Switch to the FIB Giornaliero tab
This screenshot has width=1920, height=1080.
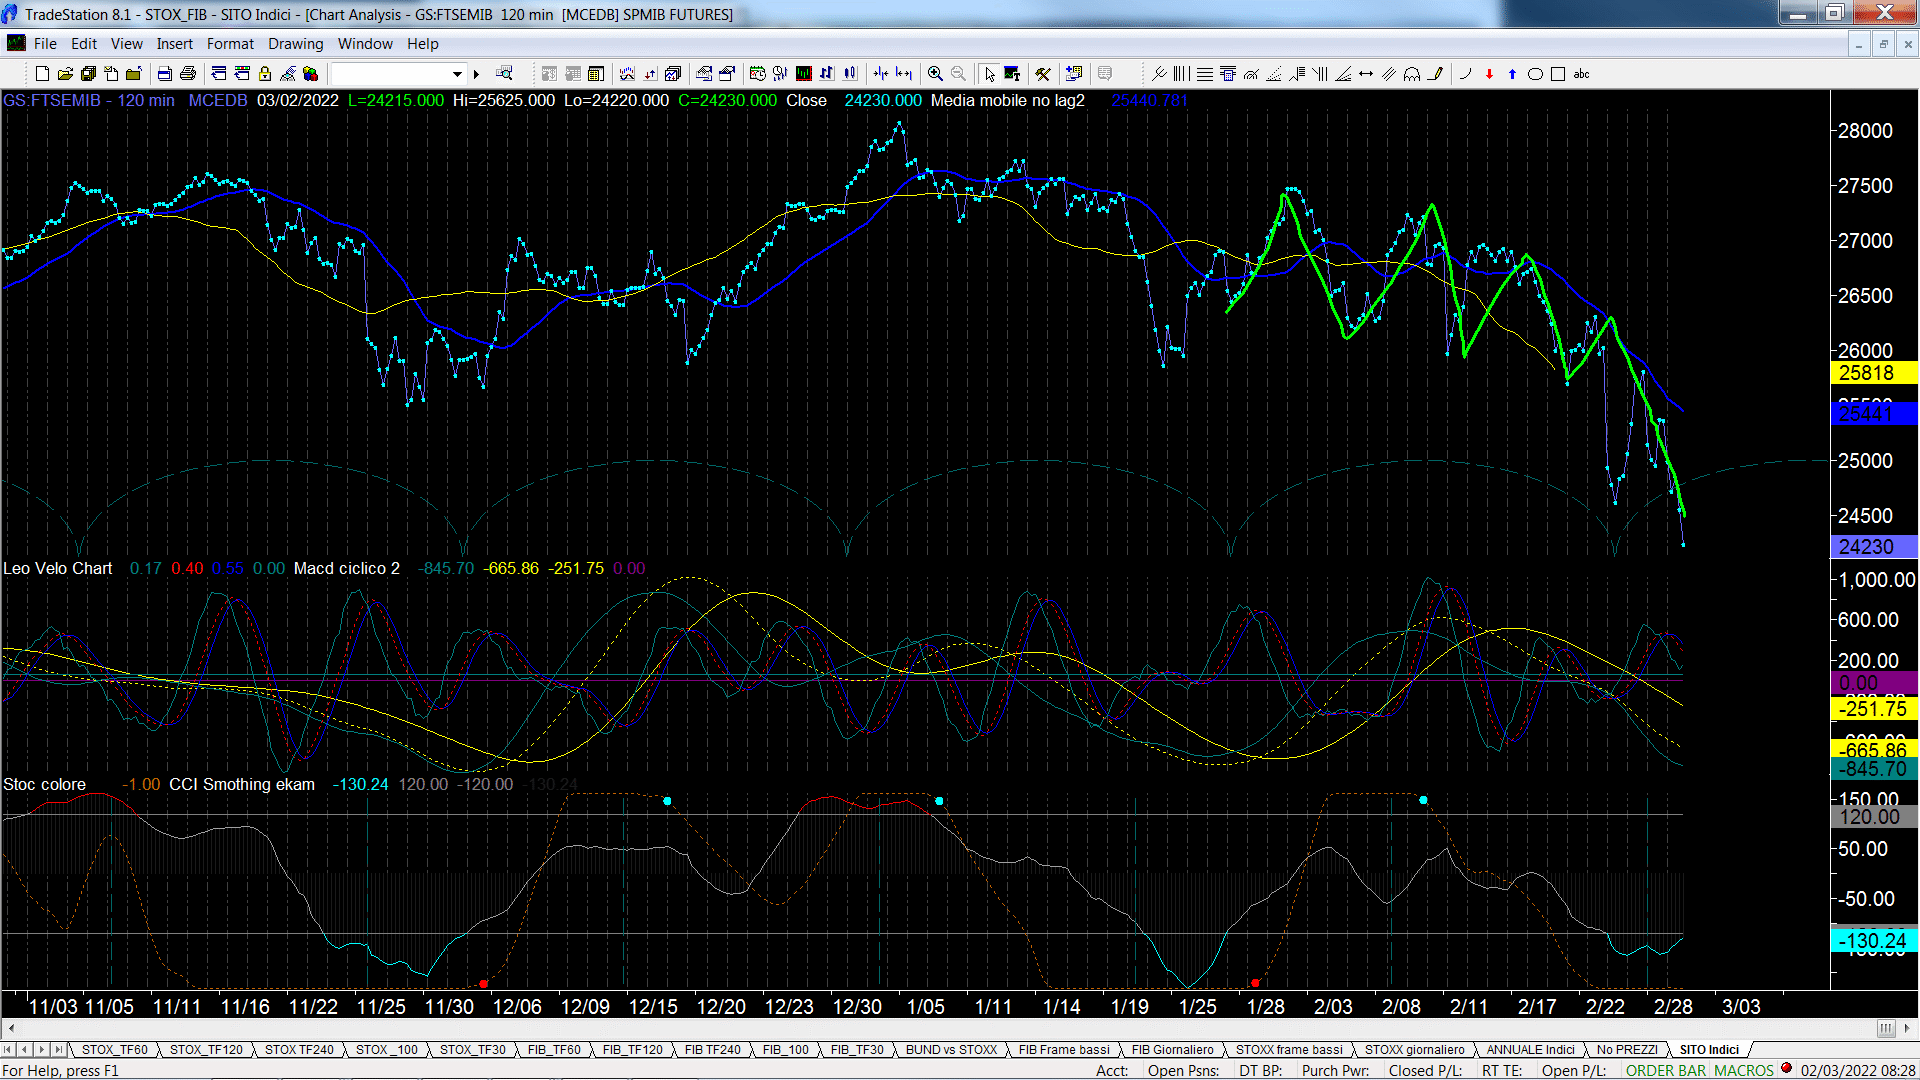(x=1172, y=1050)
